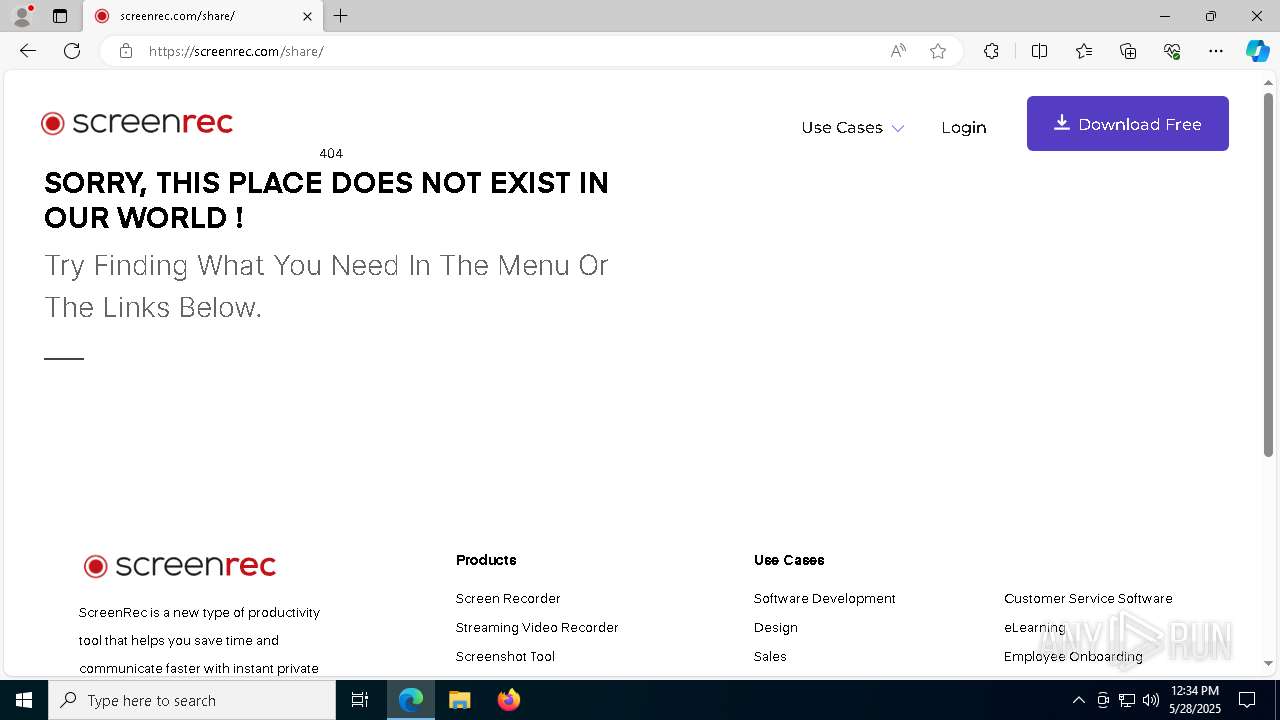Open the notification center icon
The image size is (1280, 720).
pos(1247,700)
